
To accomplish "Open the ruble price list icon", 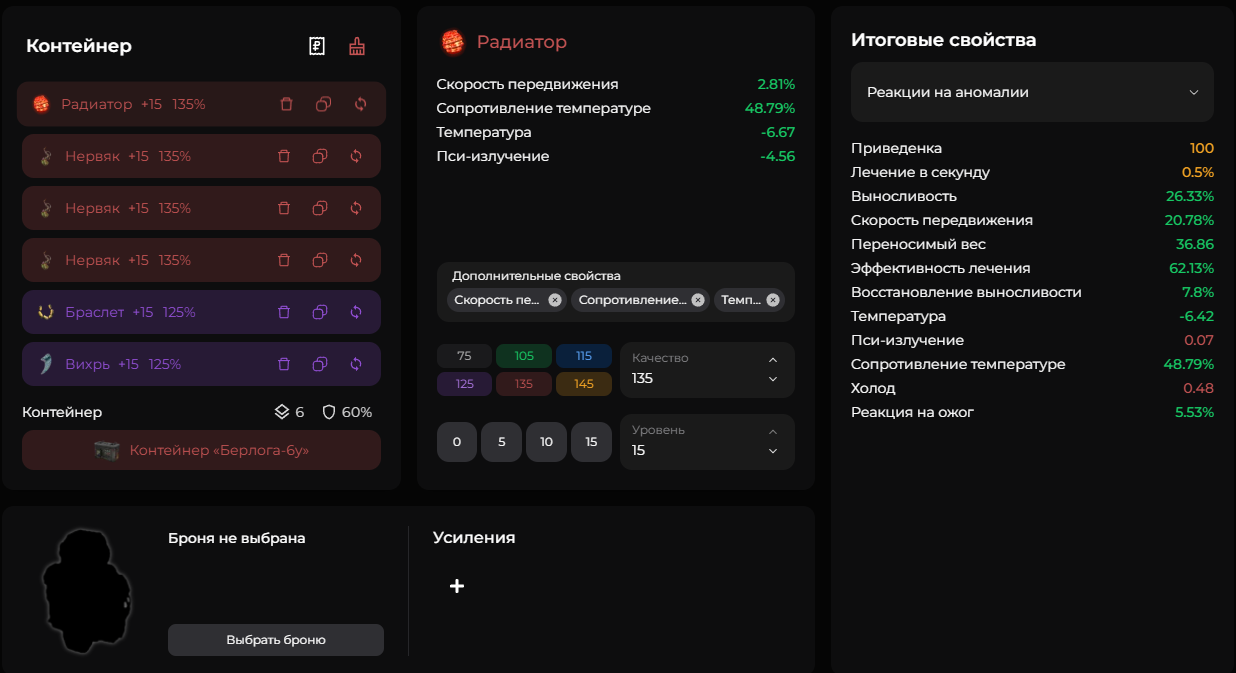I will pos(317,46).
